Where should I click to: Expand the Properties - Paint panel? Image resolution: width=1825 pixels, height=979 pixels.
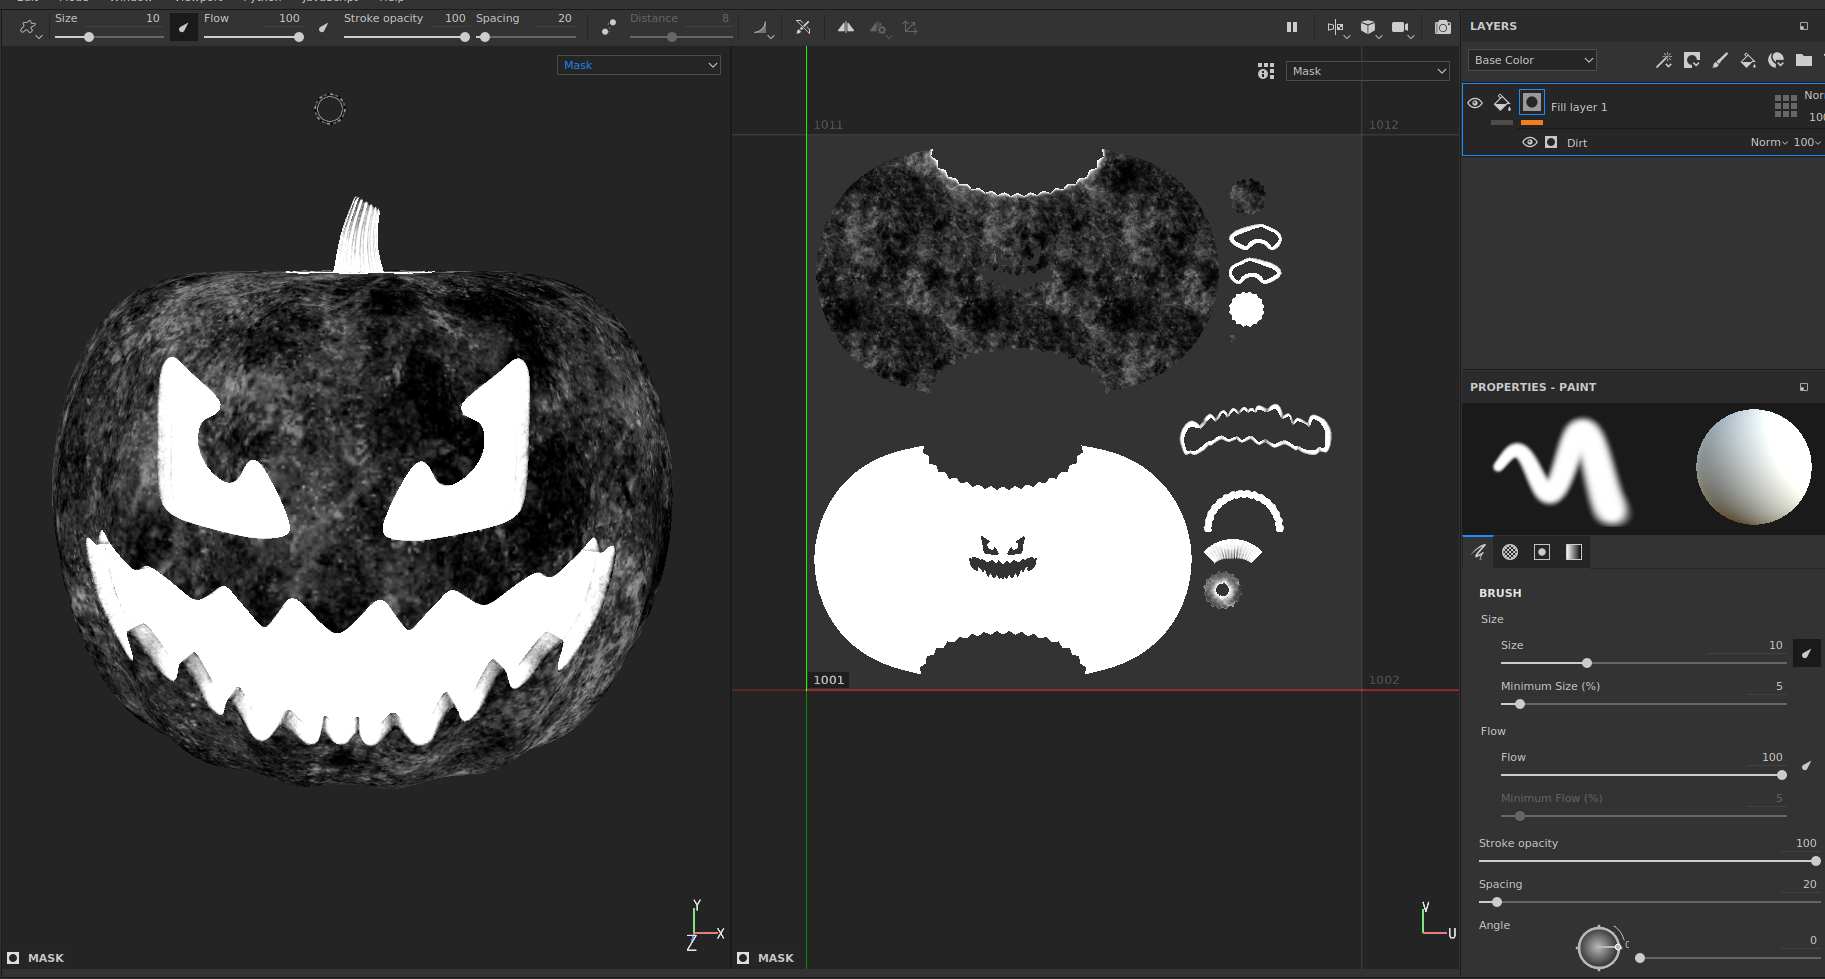1803,386
